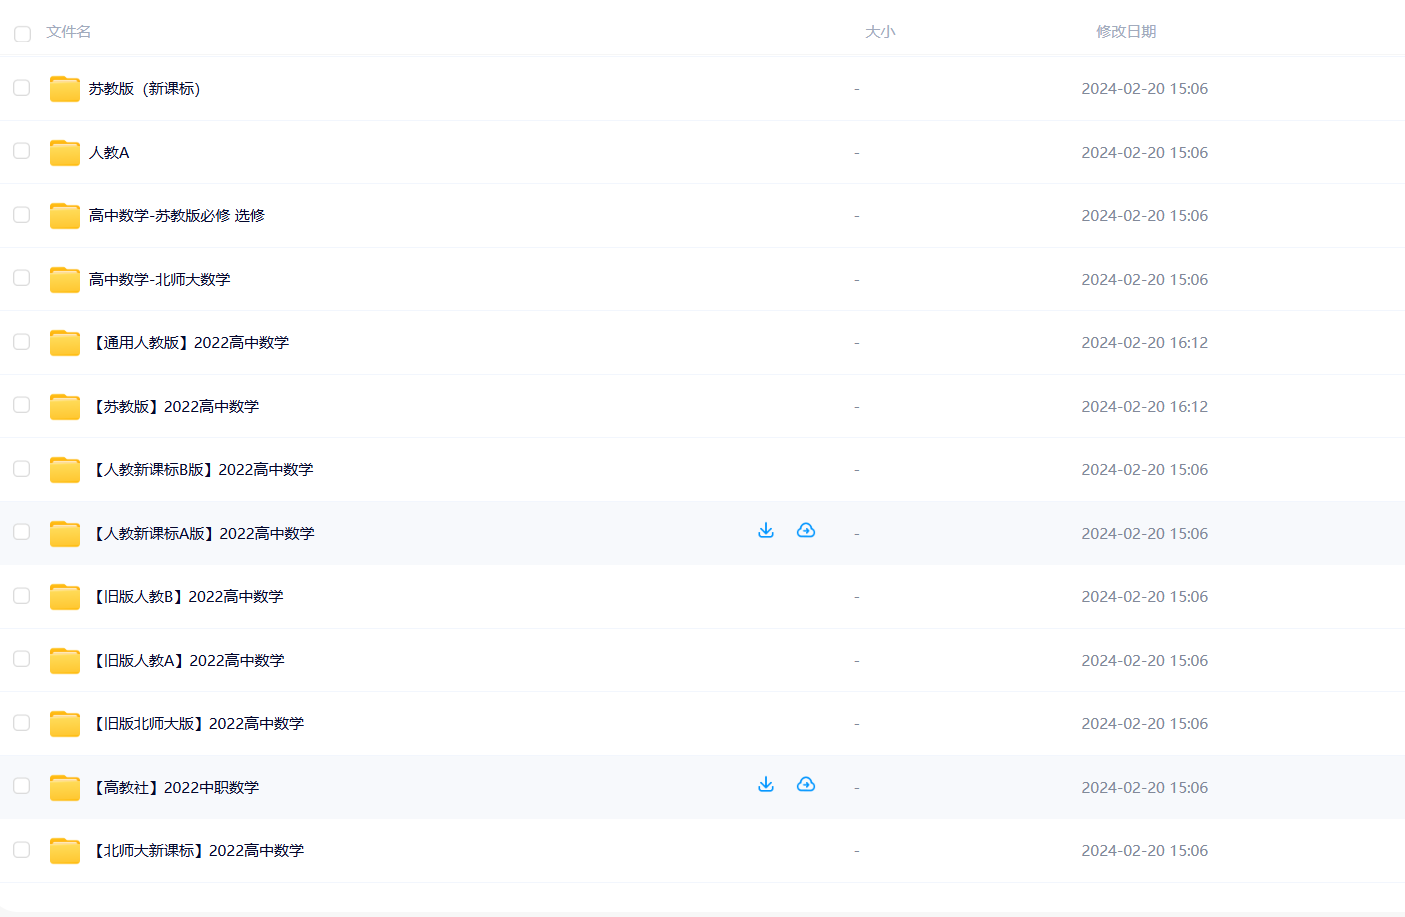The width and height of the screenshot is (1405, 917).
Task: Select checkbox for 【旧版人教B】2022高中数学
Action: coord(21,596)
